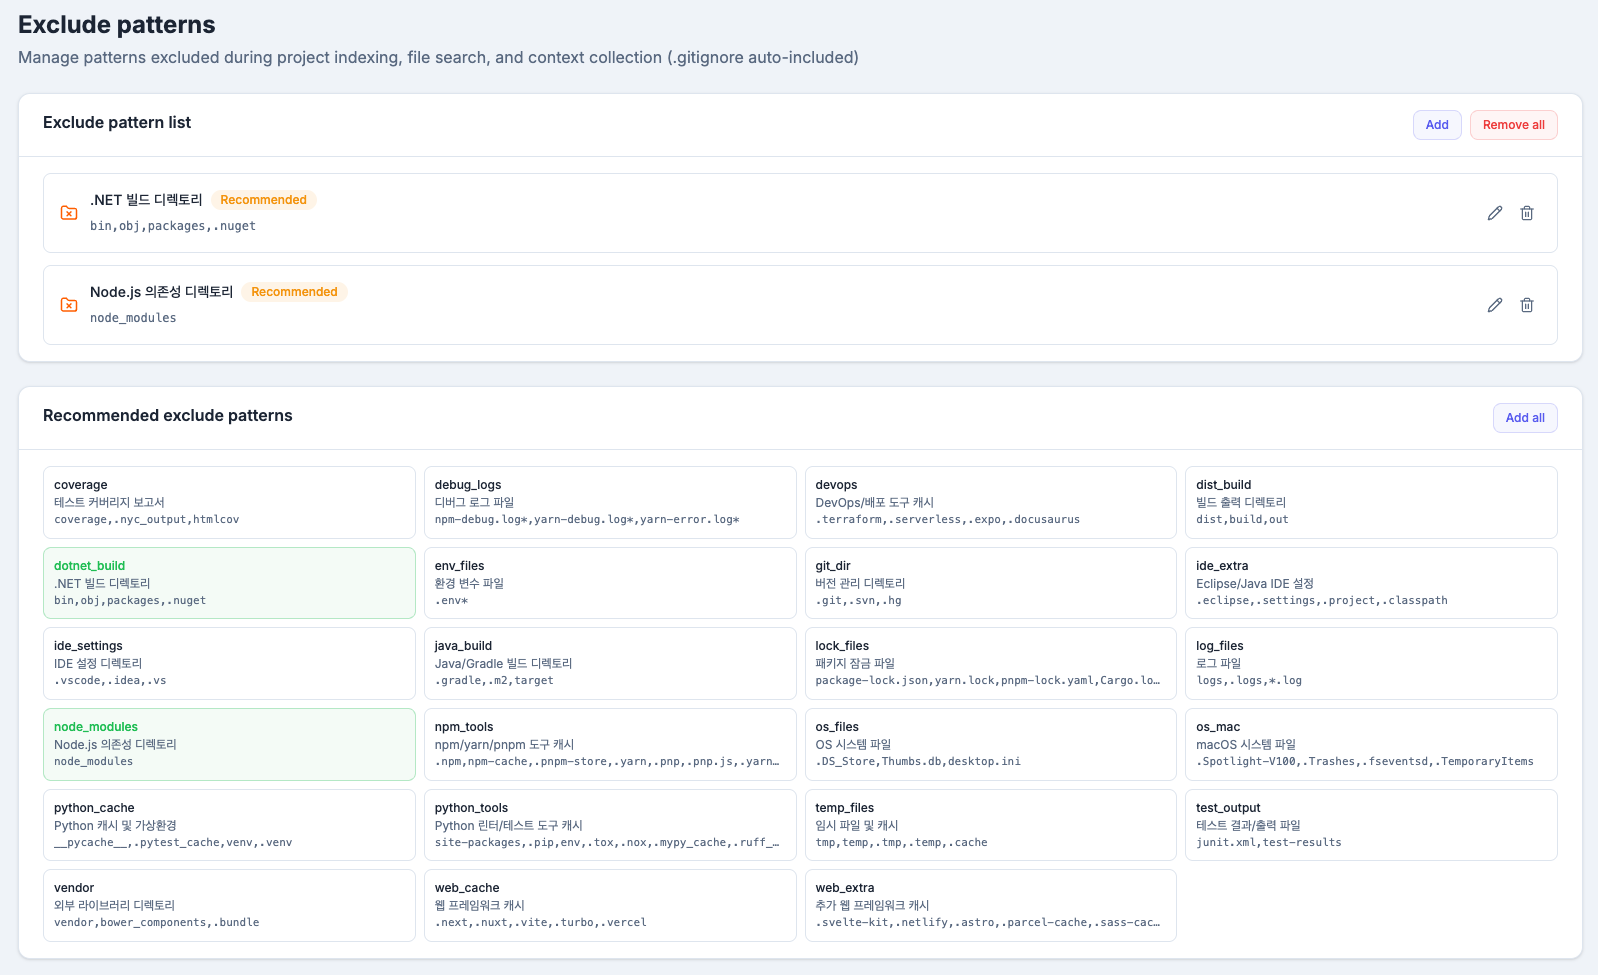Edit the Node.js 의존성 디렉토리 pattern

coord(1495,305)
